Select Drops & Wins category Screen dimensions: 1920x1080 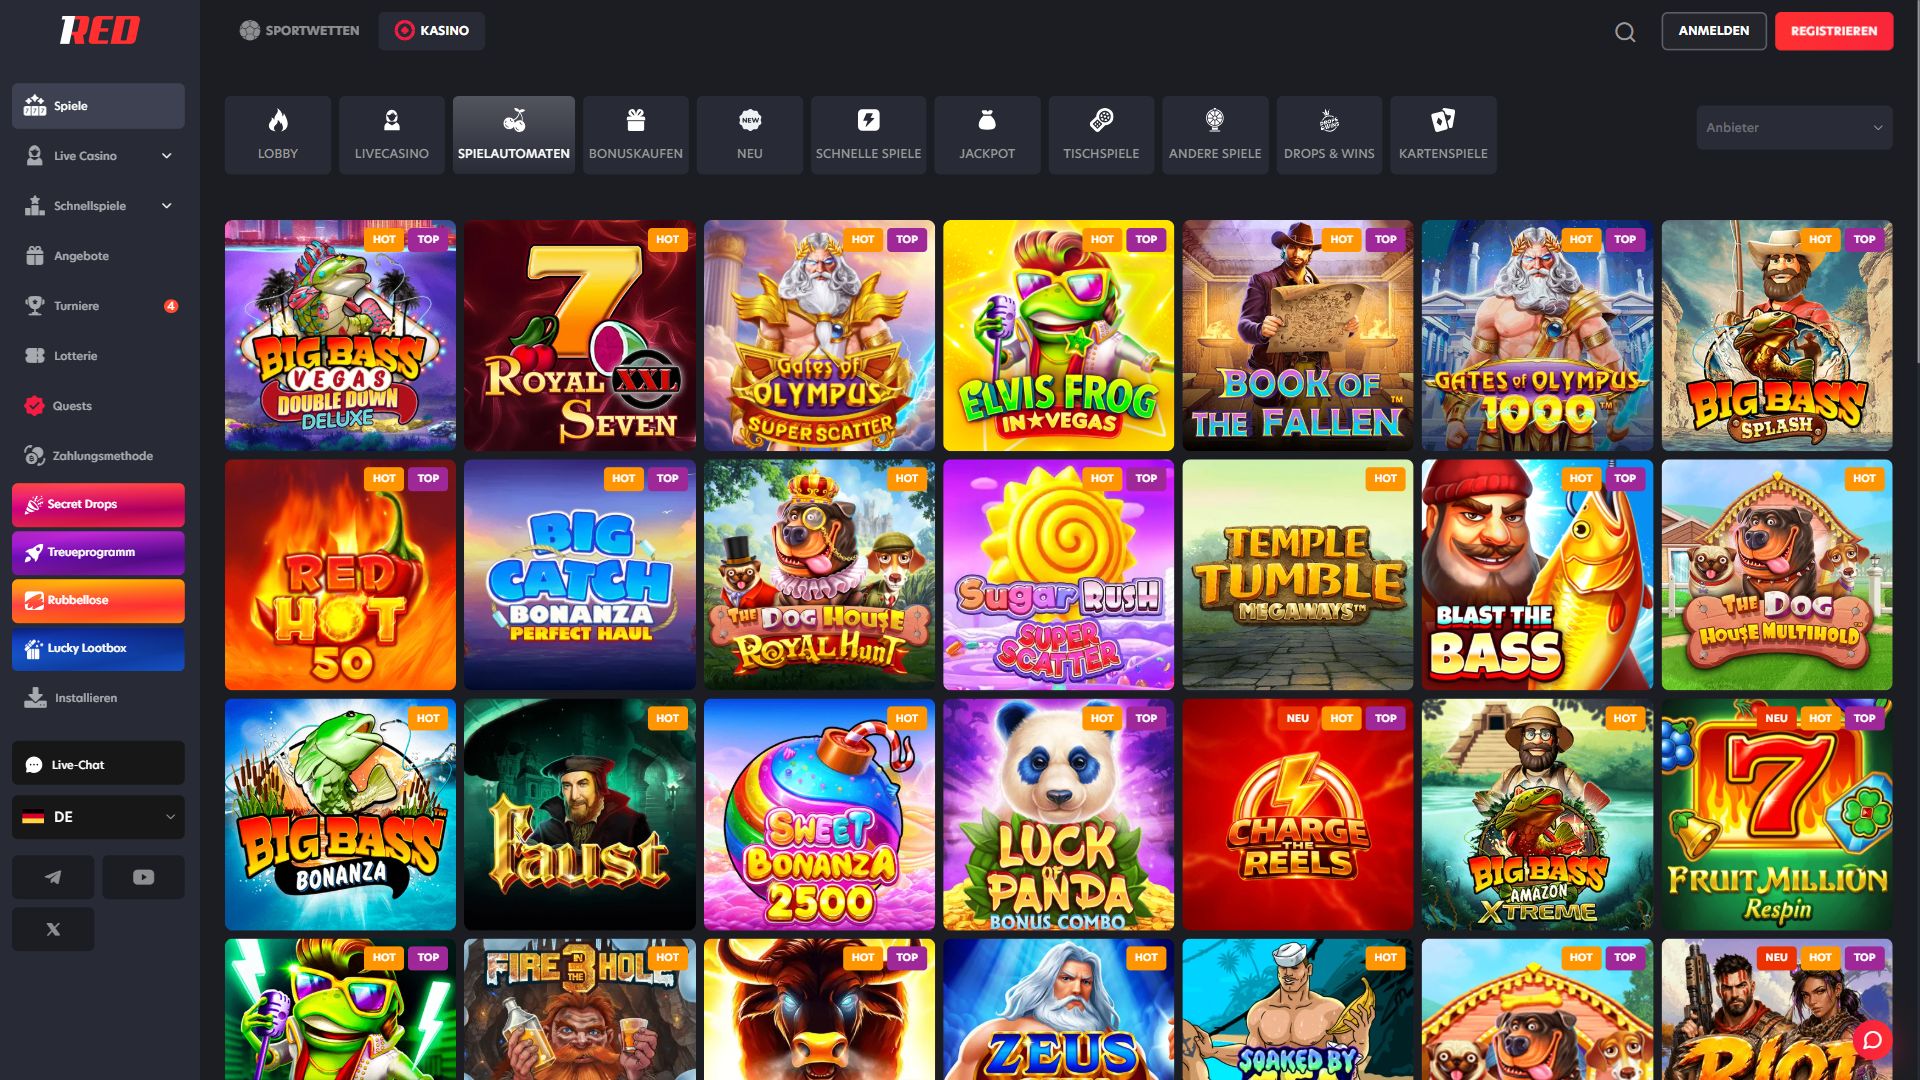click(x=1329, y=135)
